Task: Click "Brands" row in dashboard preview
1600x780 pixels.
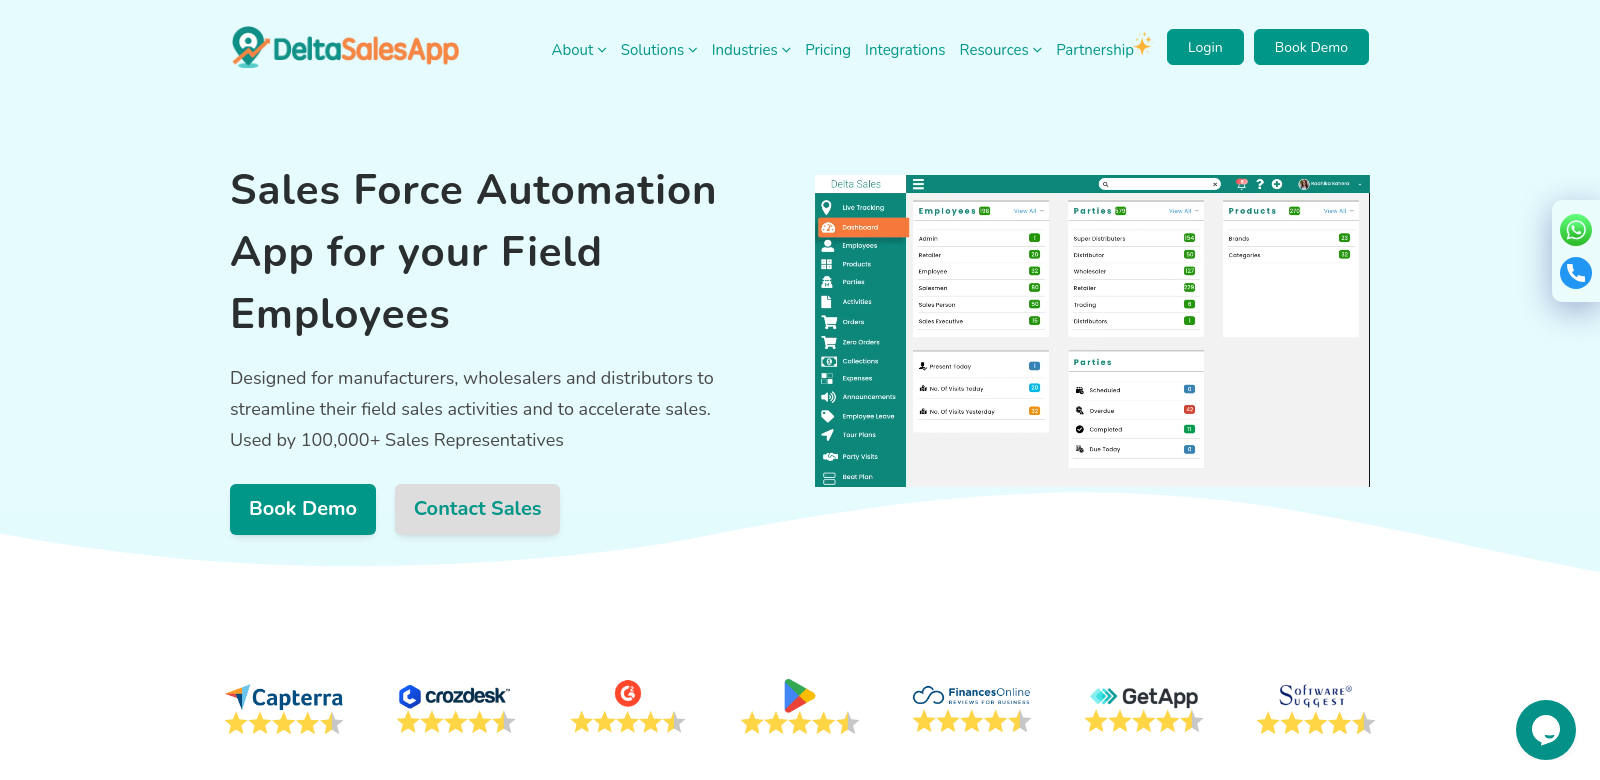Action: 1289,238
